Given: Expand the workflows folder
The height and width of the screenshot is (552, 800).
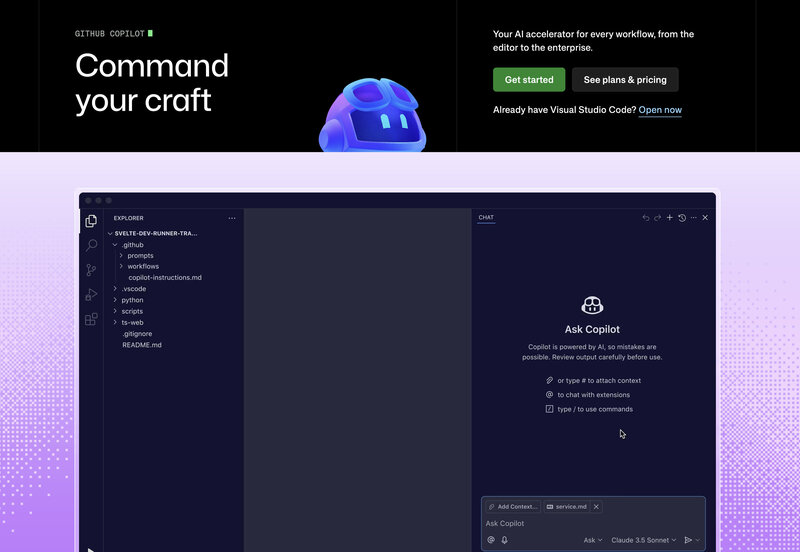Looking at the screenshot, I should click(x=121, y=266).
